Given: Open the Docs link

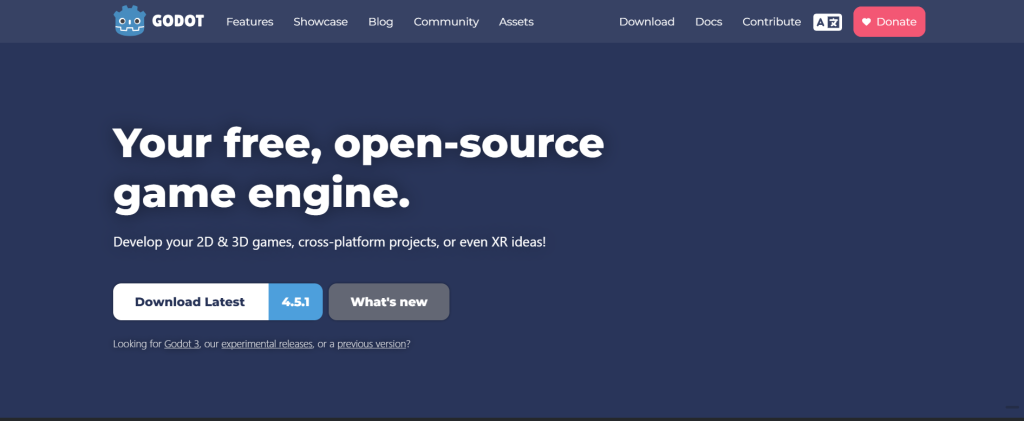Looking at the screenshot, I should point(709,22).
